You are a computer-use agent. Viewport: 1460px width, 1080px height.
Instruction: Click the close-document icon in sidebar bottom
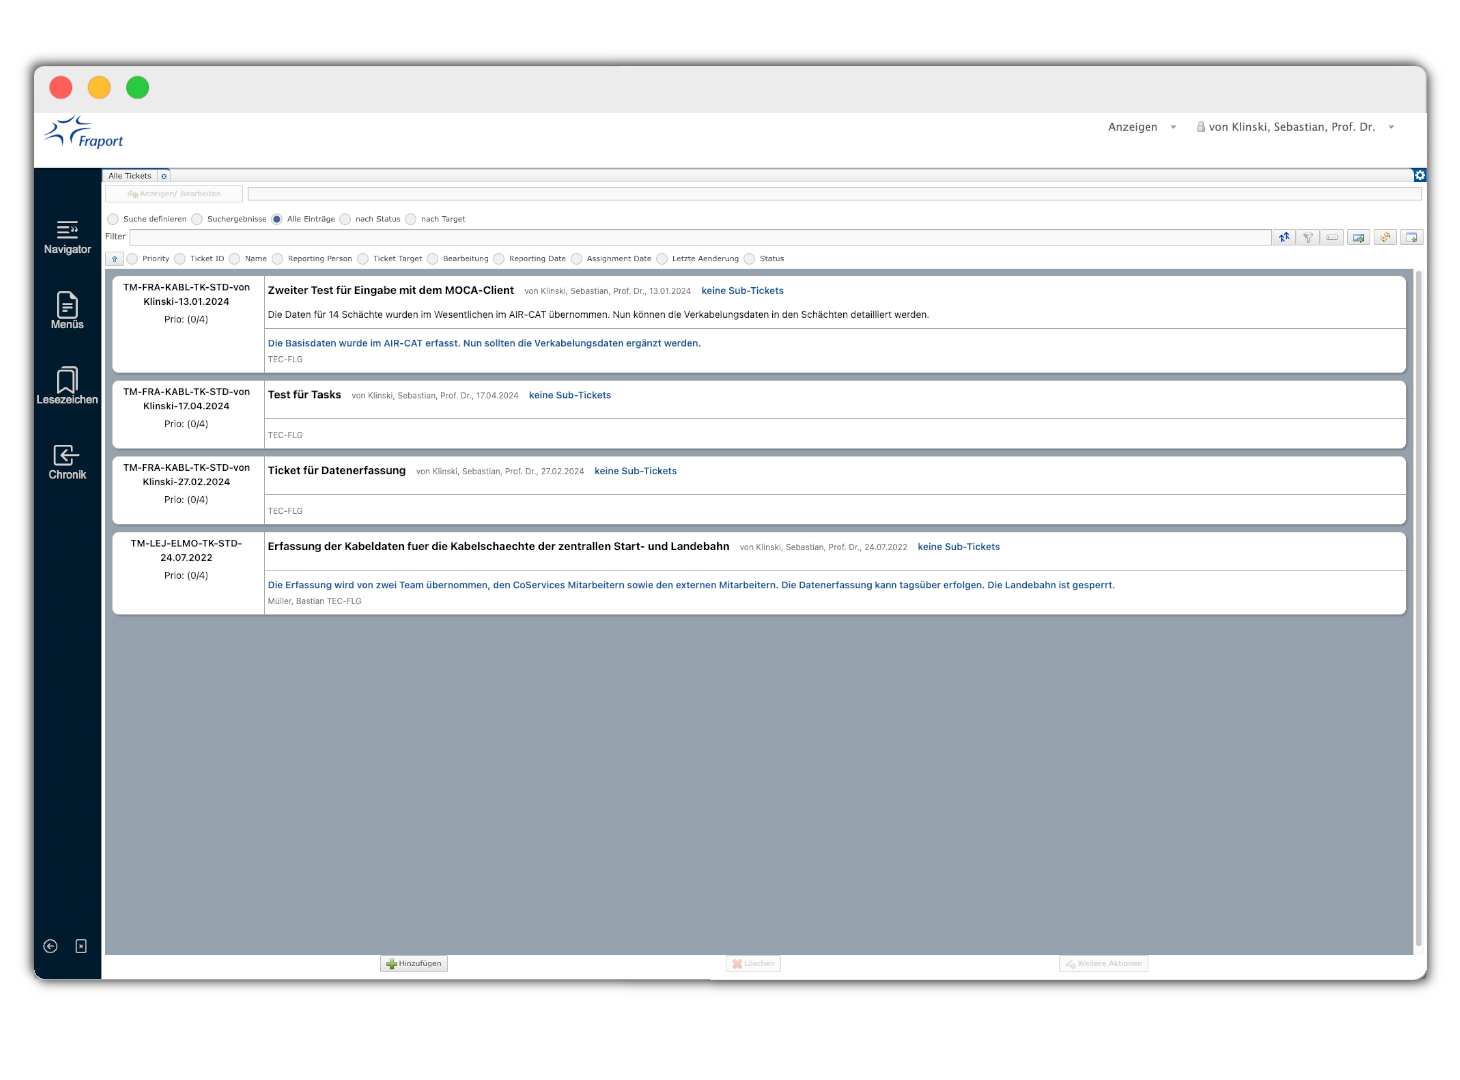81,946
